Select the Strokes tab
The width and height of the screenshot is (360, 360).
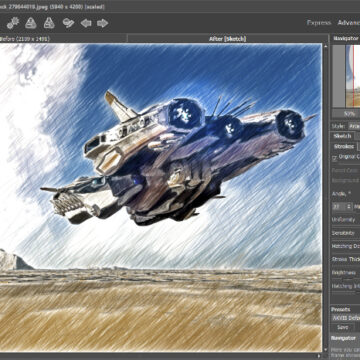[345, 146]
